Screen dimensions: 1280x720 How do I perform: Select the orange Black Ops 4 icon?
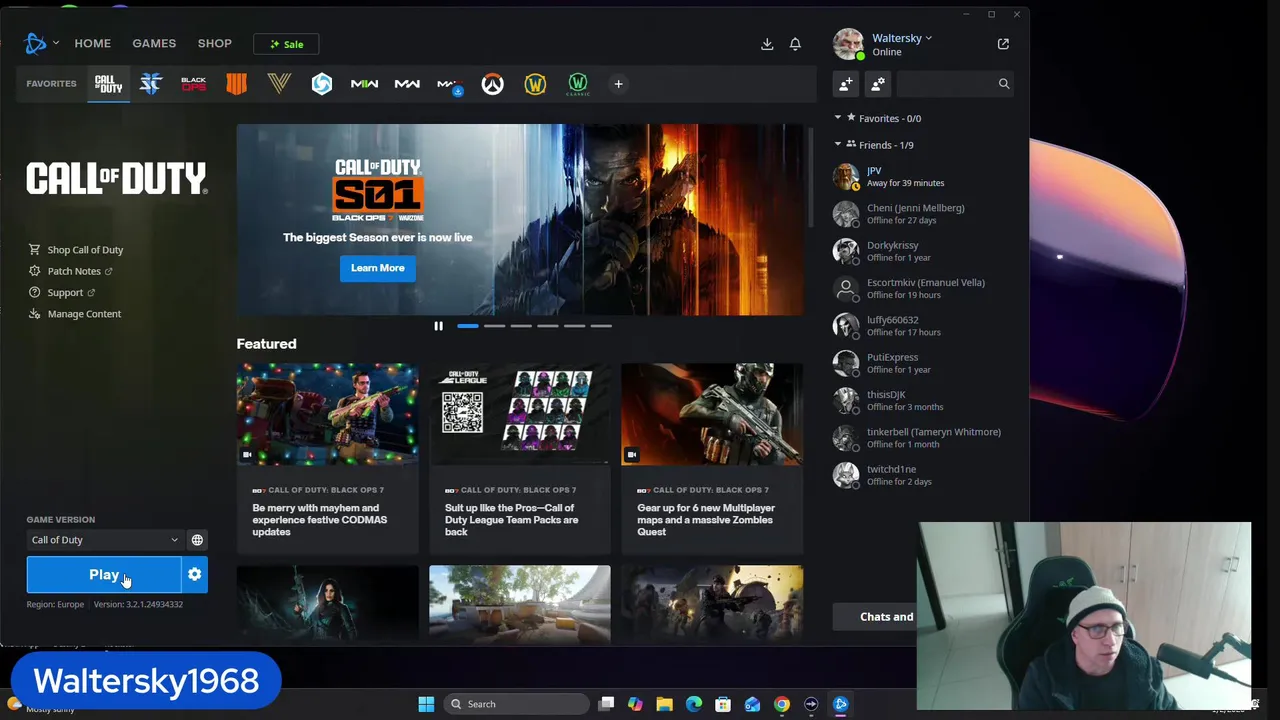[x=236, y=84]
